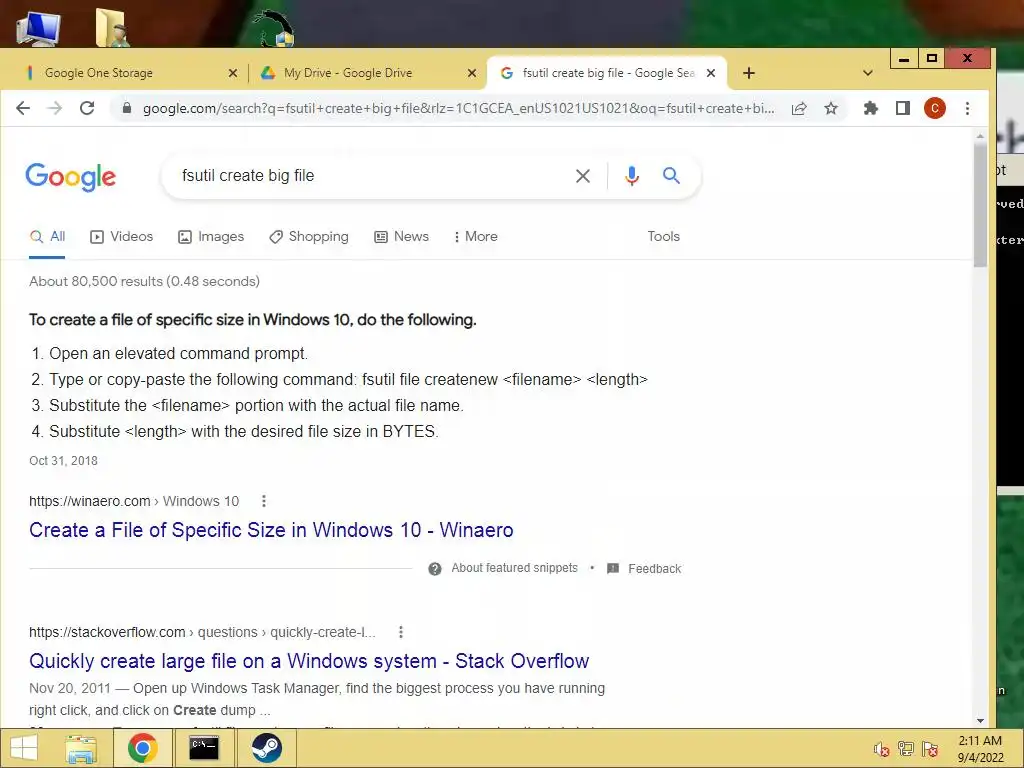This screenshot has width=1024, height=768.
Task: Open the Chrome side panel icon
Action: pyautogui.click(x=903, y=108)
